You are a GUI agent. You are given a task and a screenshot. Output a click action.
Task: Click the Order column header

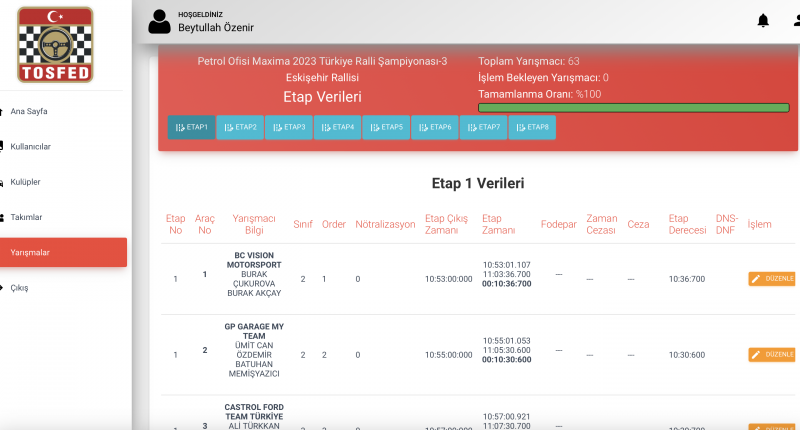pos(334,224)
